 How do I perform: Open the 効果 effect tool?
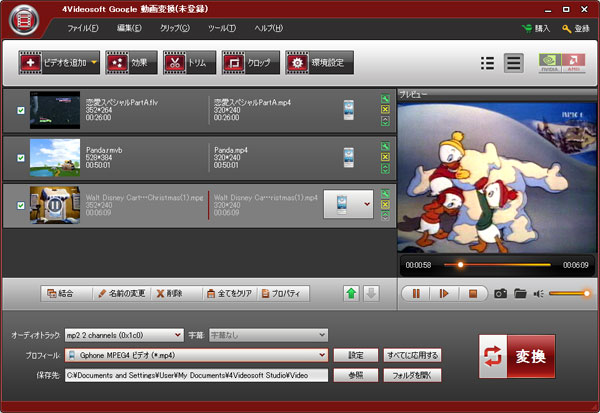(131, 62)
